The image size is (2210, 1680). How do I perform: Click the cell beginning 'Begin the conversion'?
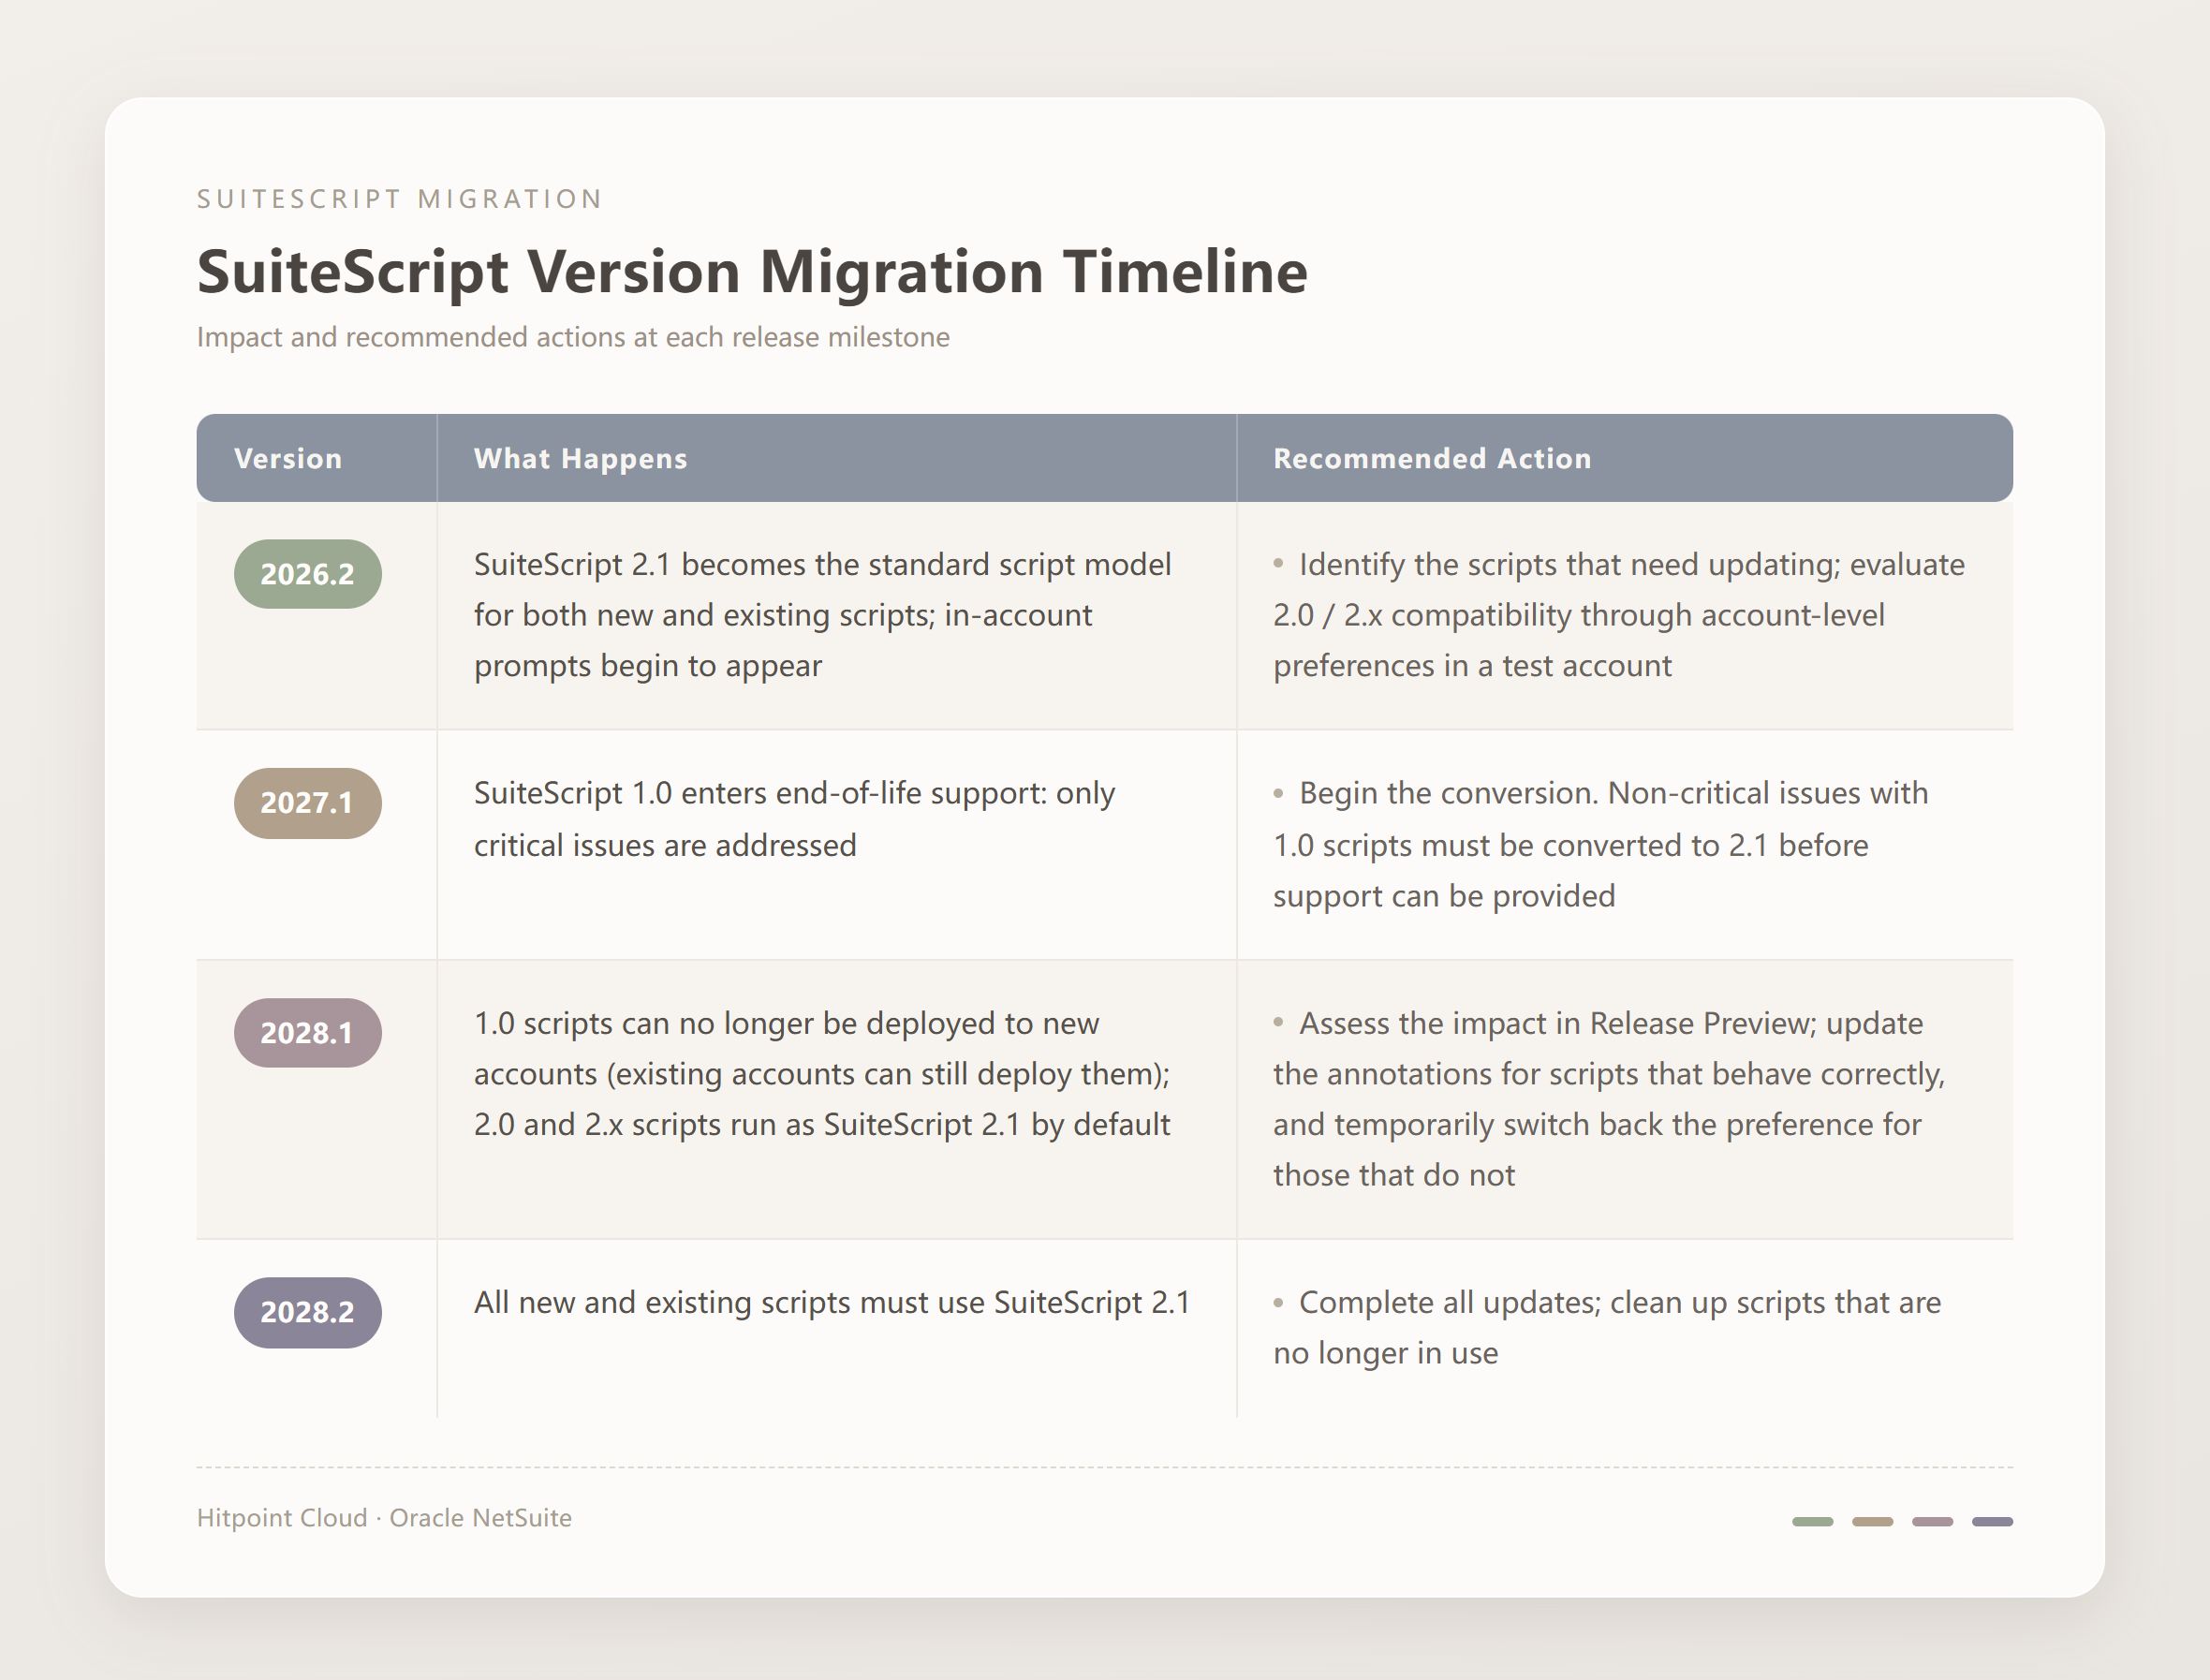(x=1625, y=844)
